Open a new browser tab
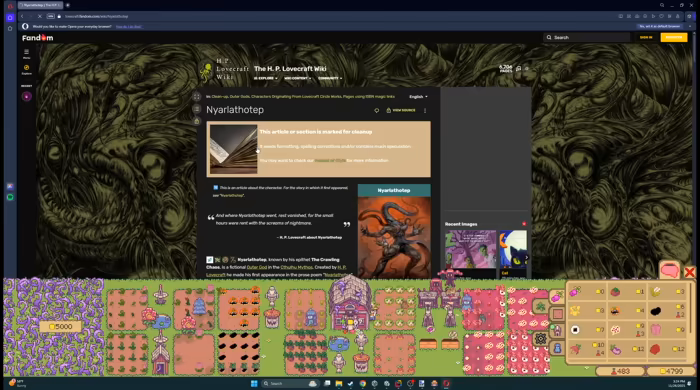 pyautogui.click(x=68, y=5)
